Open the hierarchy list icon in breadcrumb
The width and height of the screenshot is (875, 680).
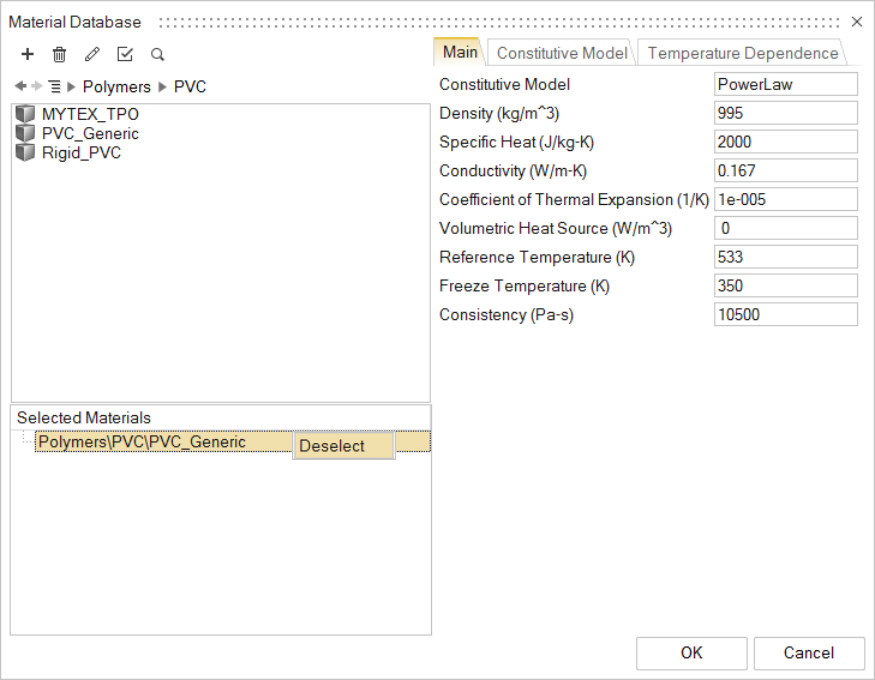[x=54, y=87]
